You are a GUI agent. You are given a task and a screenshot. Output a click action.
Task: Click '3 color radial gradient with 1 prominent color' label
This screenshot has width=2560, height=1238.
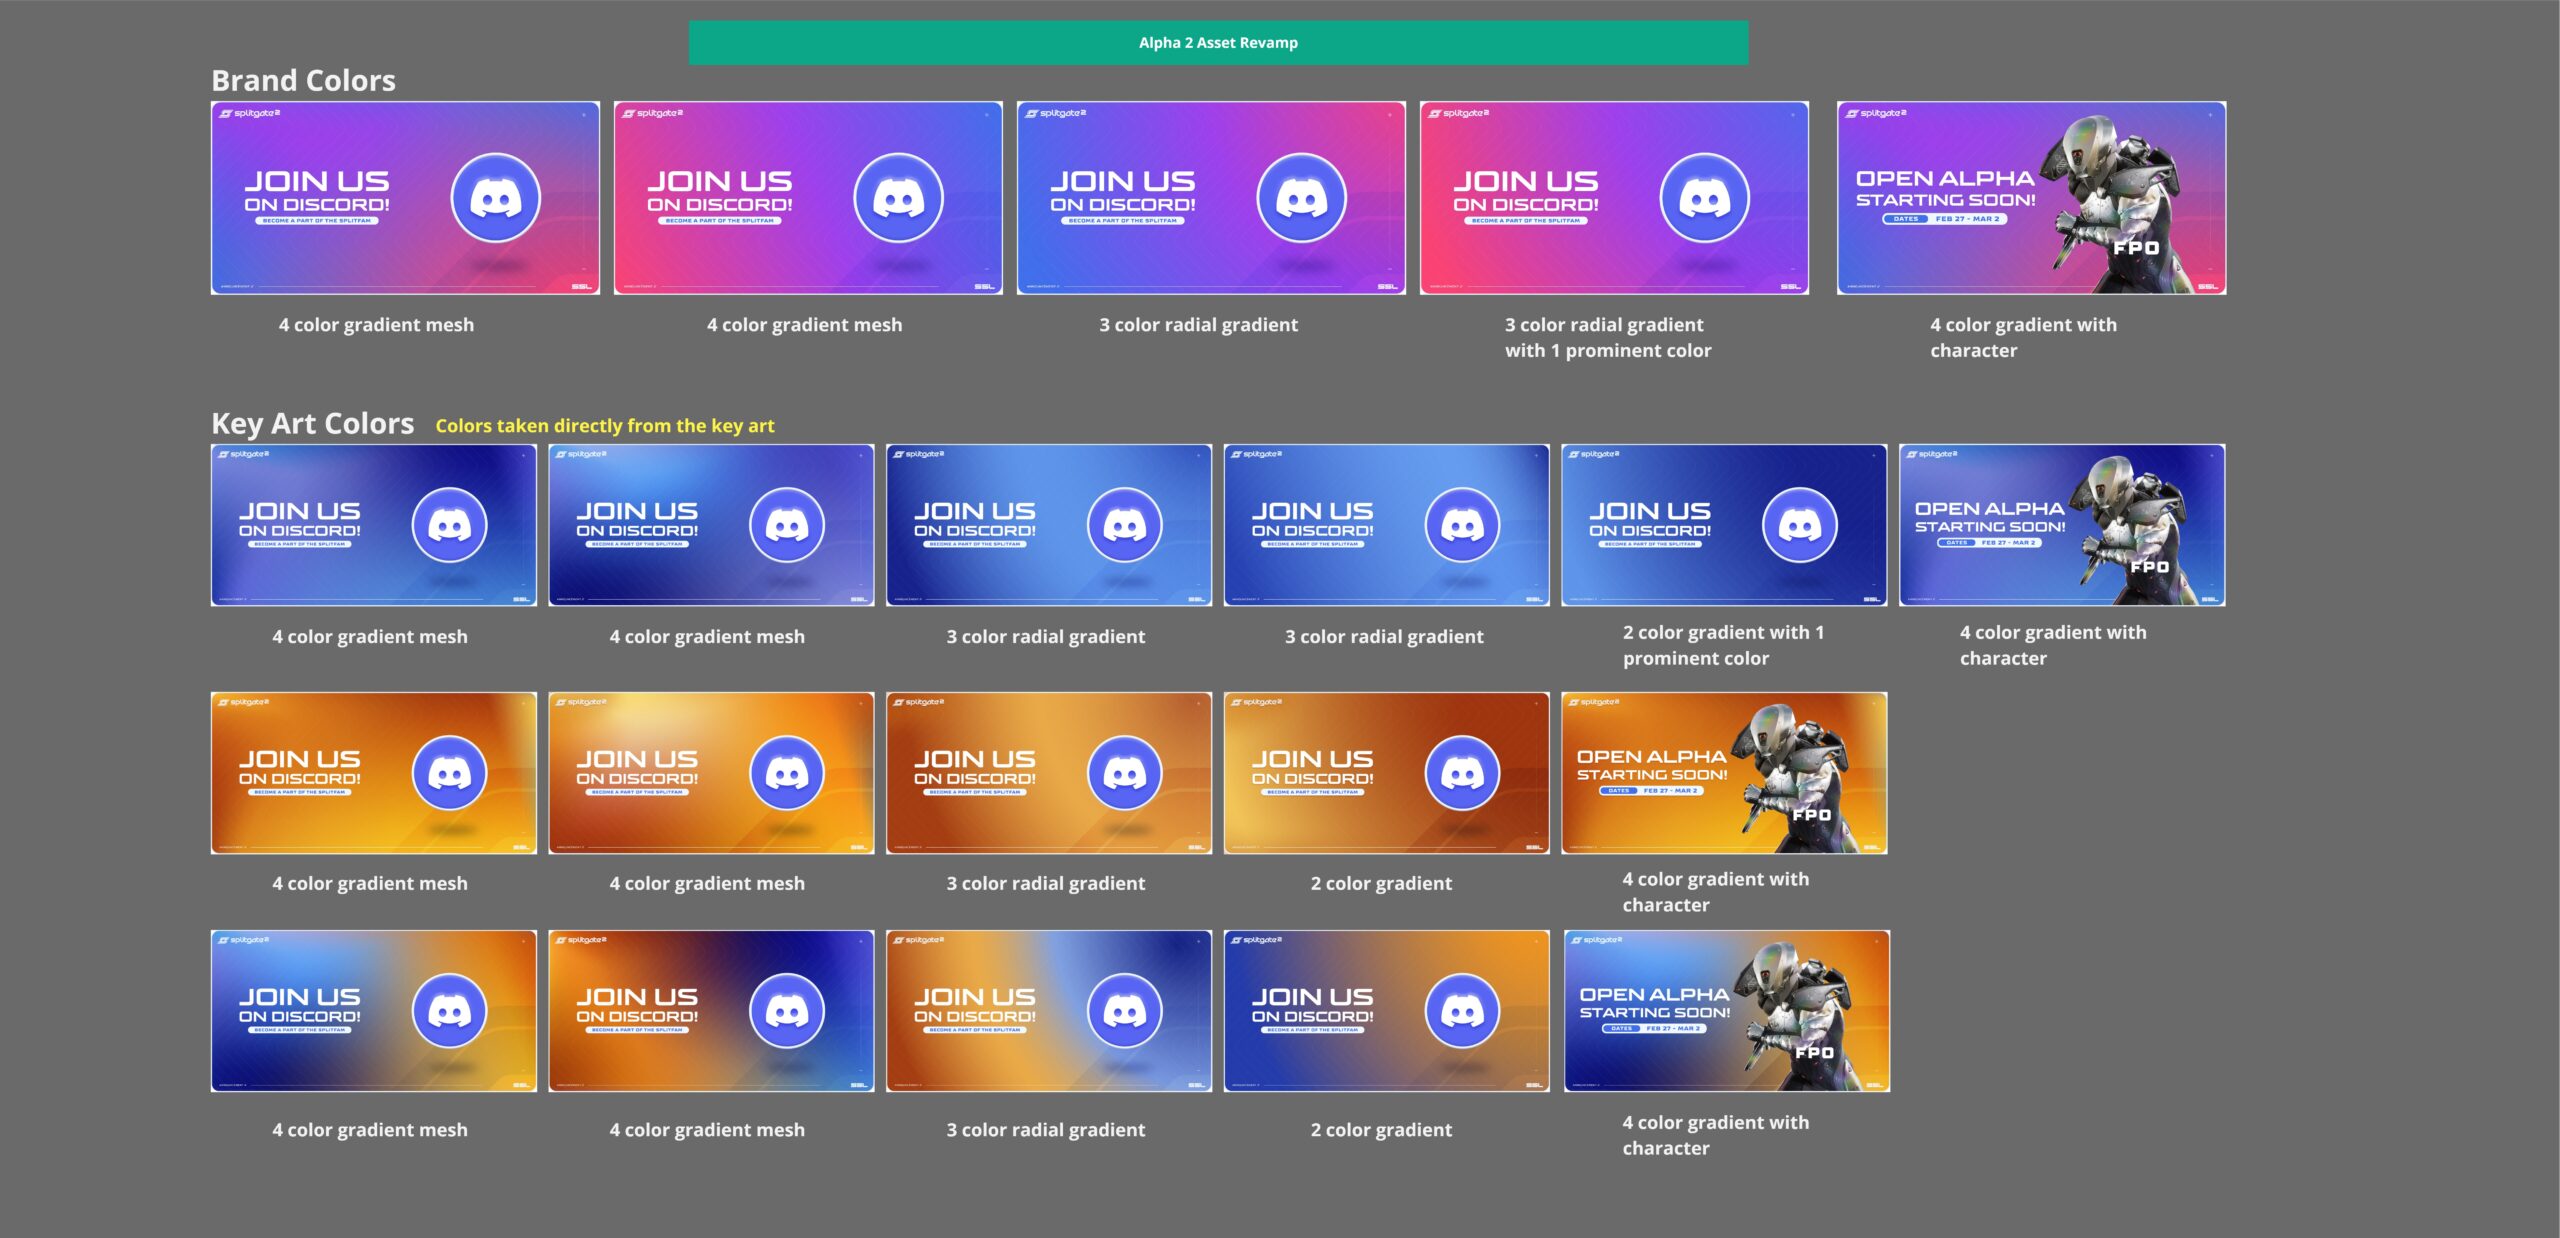1607,337
